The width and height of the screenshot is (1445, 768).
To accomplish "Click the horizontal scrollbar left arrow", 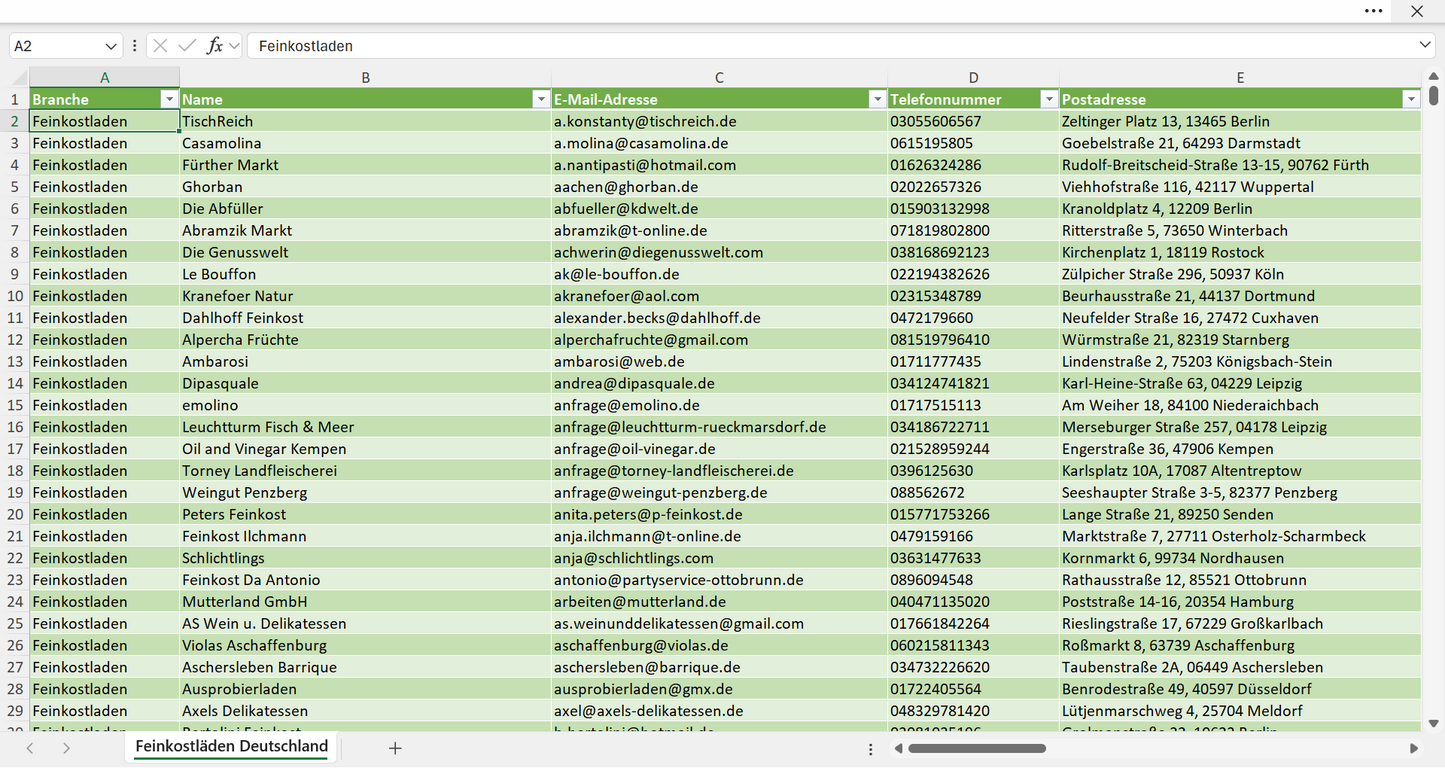I will [x=898, y=748].
